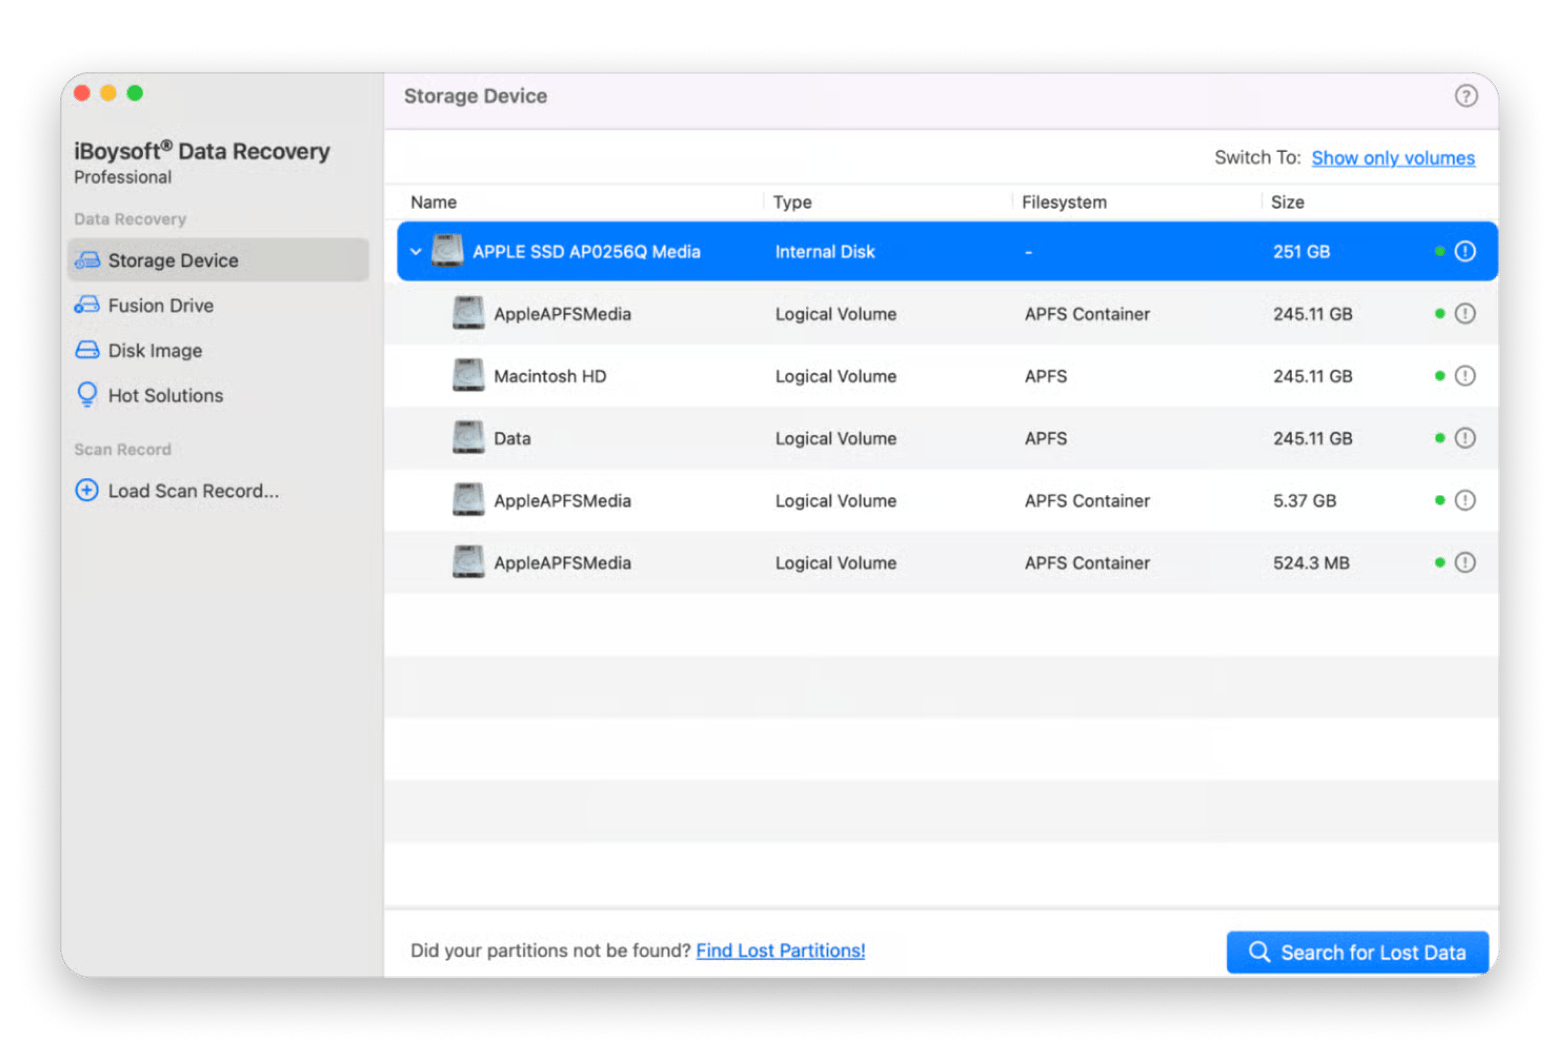This screenshot has width=1560, height=1058.
Task: Click the Macintosh HD drive icon
Action: (x=468, y=376)
